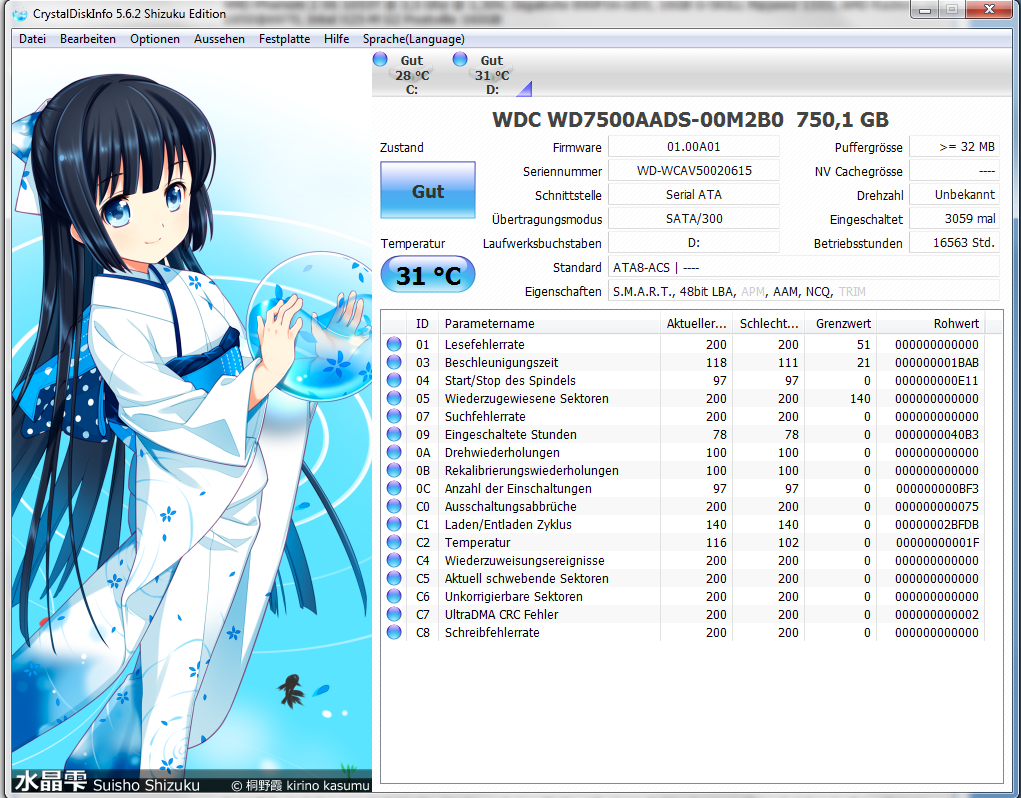Click raw value 000000001BAB
The height and width of the screenshot is (798, 1021).
pyautogui.click(x=936, y=363)
